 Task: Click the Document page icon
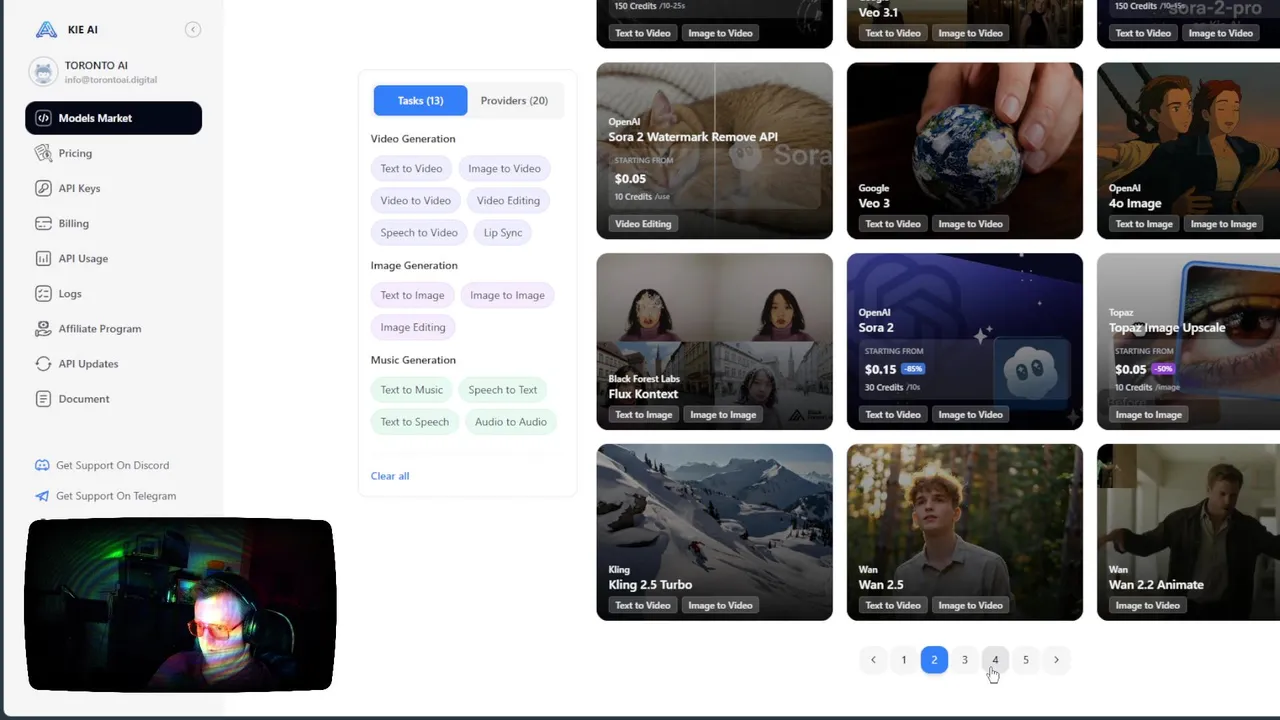[43, 398]
